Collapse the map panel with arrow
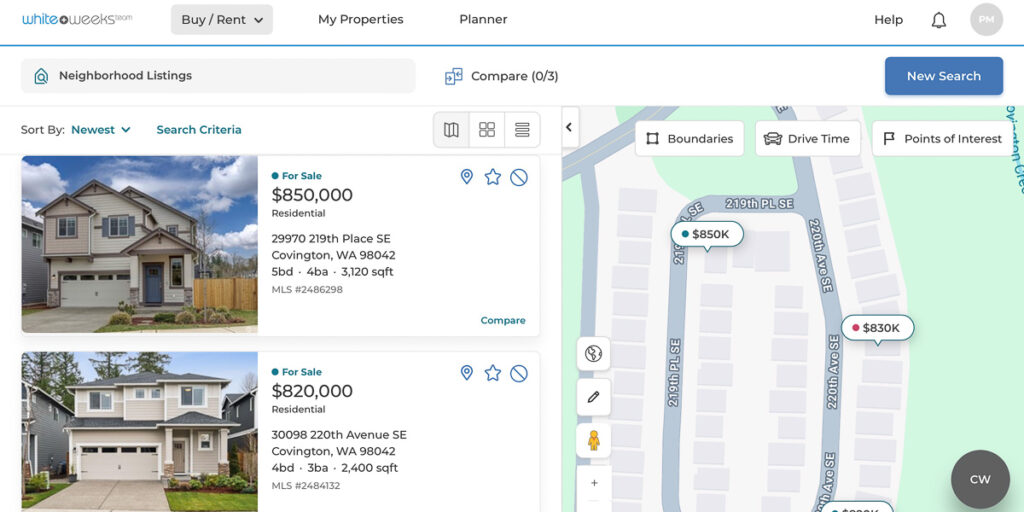The height and width of the screenshot is (512, 1024). pyautogui.click(x=569, y=127)
